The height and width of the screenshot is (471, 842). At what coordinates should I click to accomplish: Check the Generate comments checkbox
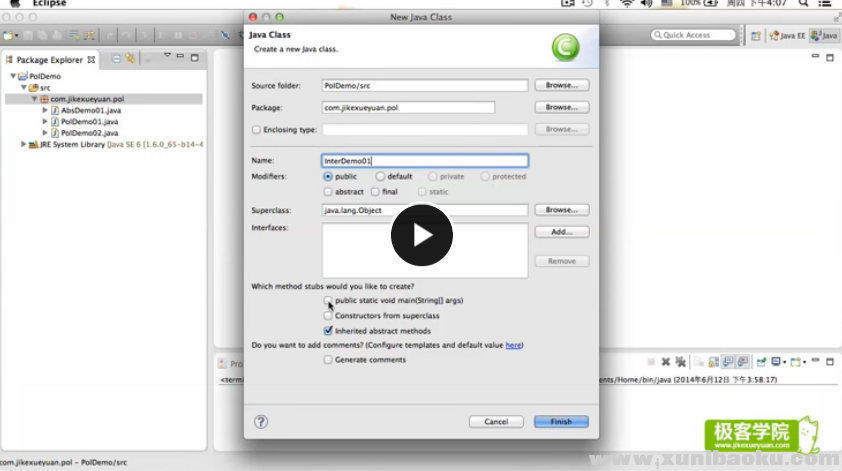(328, 360)
